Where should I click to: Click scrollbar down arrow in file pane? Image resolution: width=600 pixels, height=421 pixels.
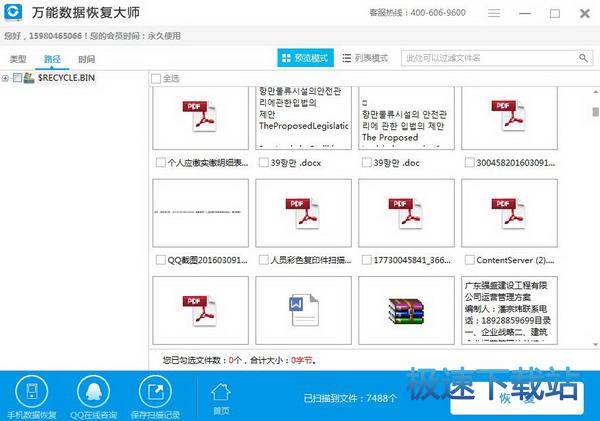pyautogui.click(x=595, y=345)
